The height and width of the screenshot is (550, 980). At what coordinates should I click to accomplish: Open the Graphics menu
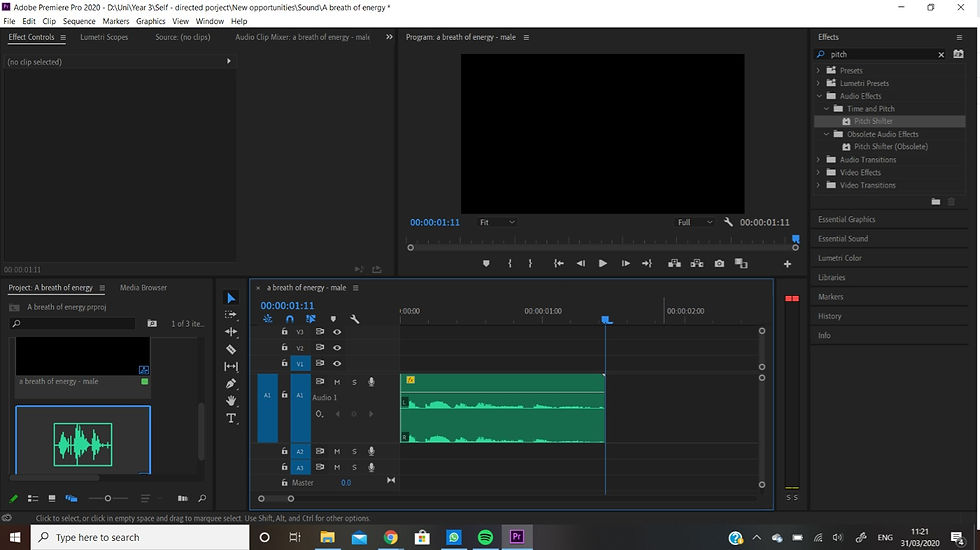[x=151, y=21]
